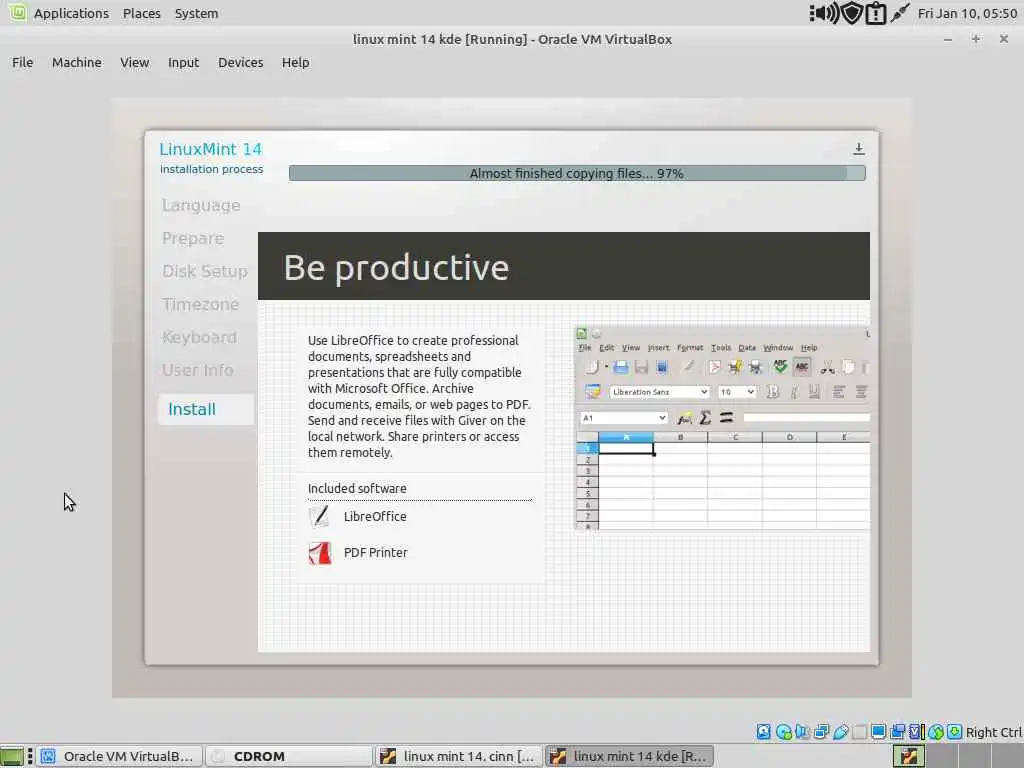Click the network connection plug tray icon
The width and height of the screenshot is (1024, 768).
tap(900, 13)
